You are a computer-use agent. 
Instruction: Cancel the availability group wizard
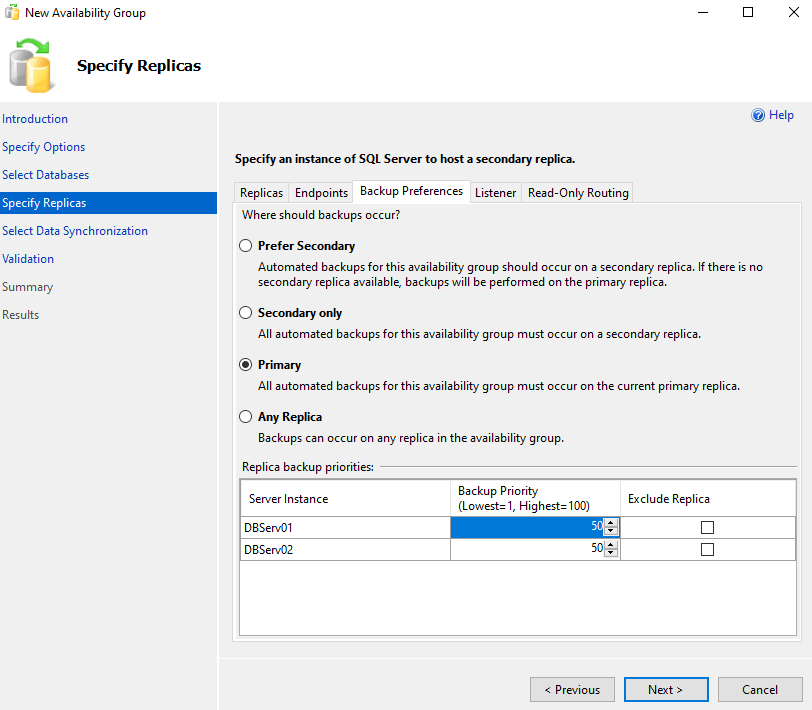(x=760, y=689)
